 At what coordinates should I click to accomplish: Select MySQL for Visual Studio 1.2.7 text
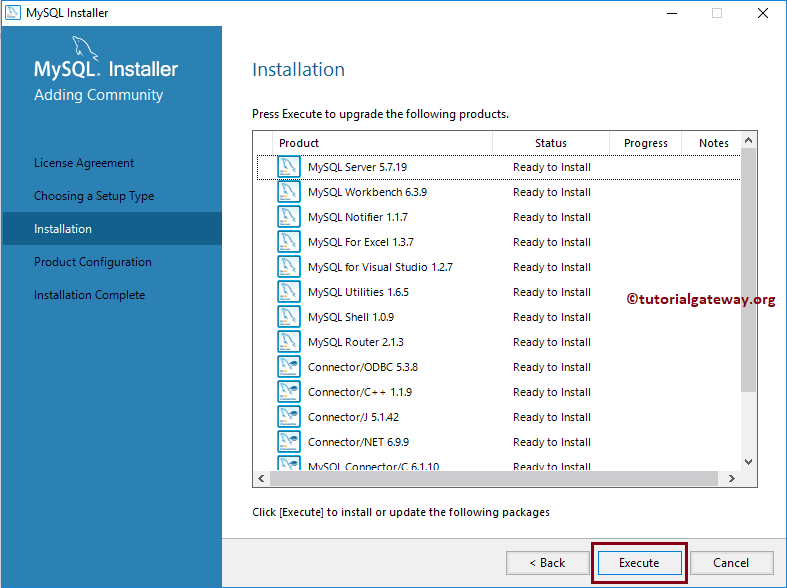tap(380, 267)
